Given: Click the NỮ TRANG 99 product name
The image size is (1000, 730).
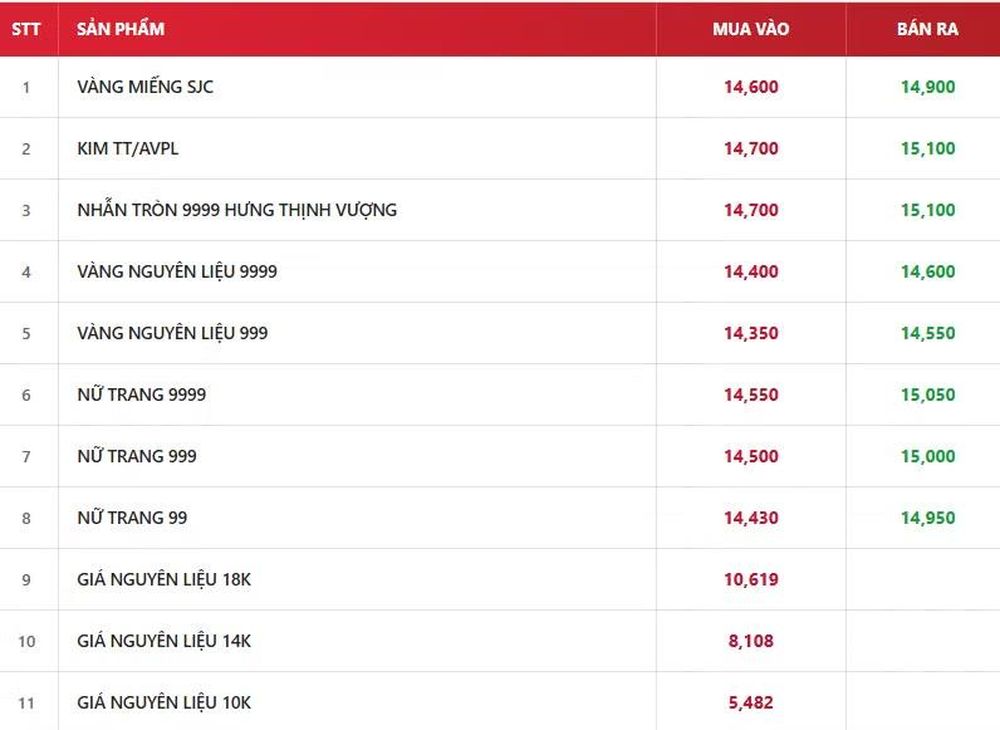Looking at the screenshot, I should (x=132, y=518).
